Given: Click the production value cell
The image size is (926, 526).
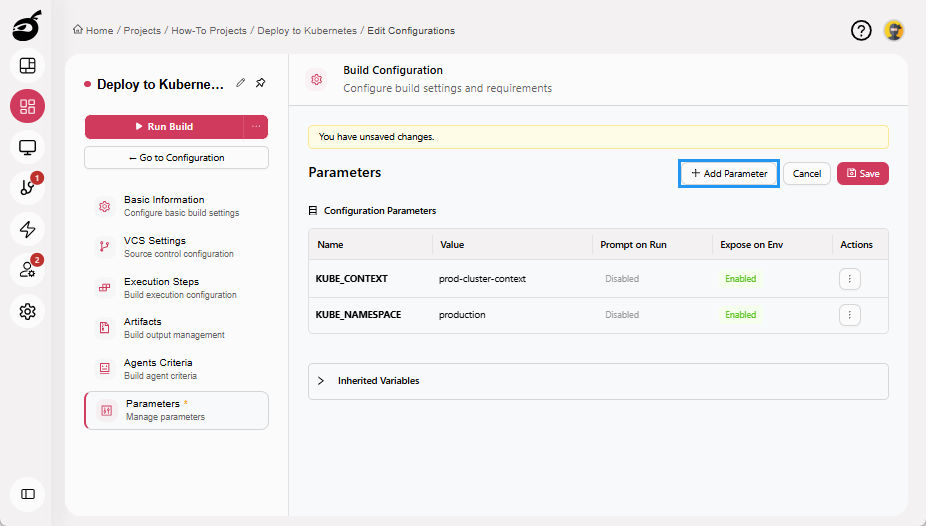Looking at the screenshot, I should tap(462, 315).
